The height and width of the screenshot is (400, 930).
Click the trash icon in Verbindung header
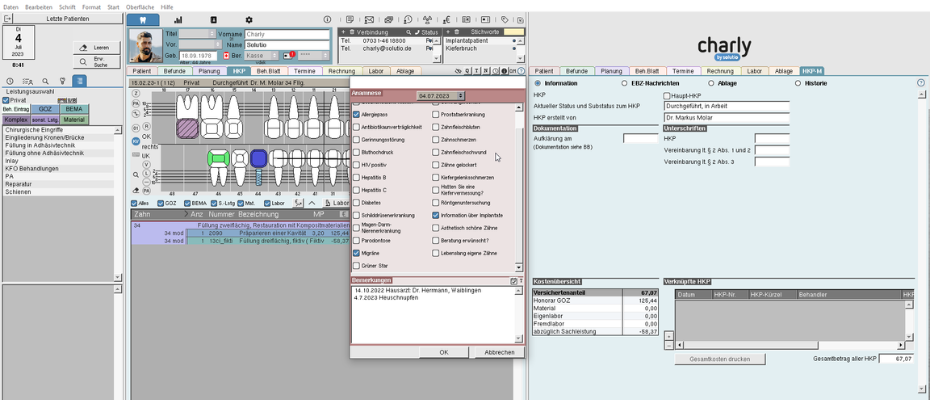point(352,31)
